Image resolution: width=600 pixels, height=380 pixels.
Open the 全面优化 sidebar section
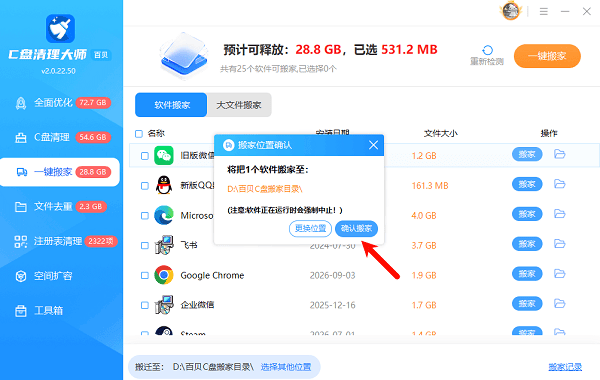coord(61,103)
